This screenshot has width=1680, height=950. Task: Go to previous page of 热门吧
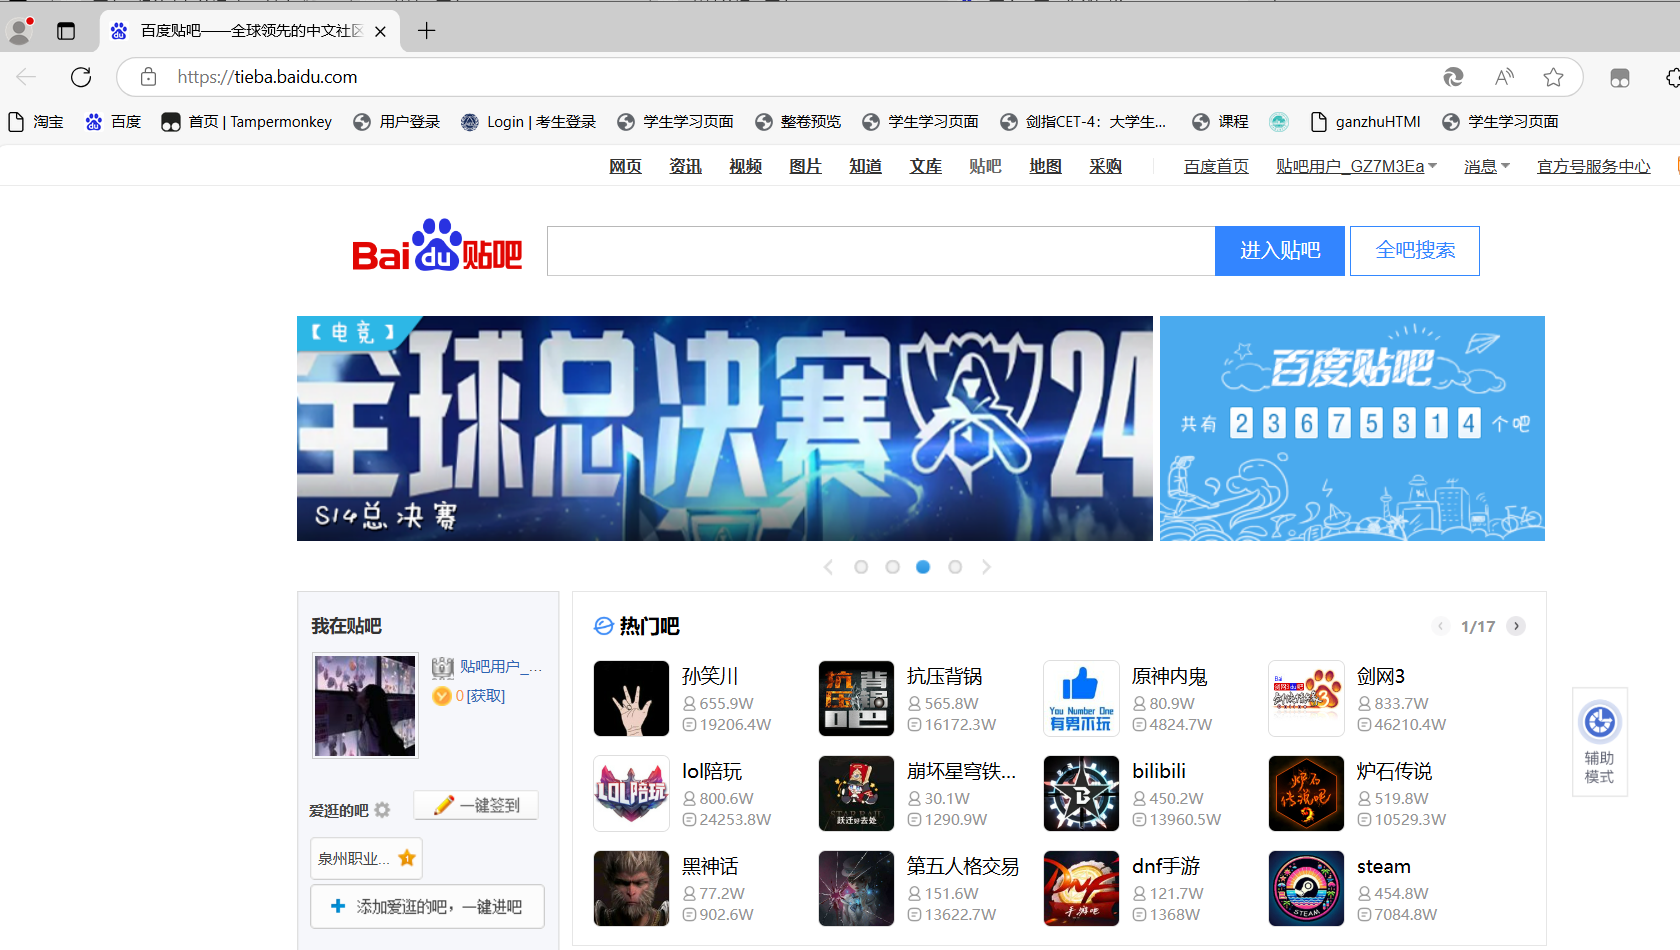pyautogui.click(x=1441, y=626)
